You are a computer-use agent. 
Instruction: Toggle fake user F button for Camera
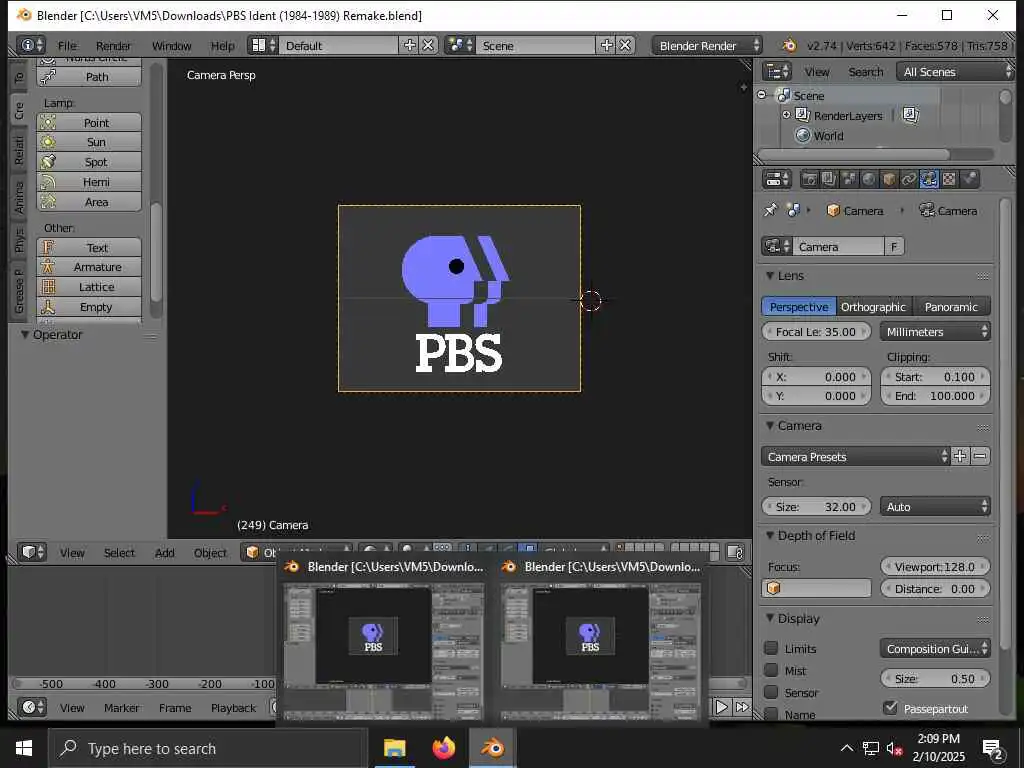pyautogui.click(x=894, y=247)
